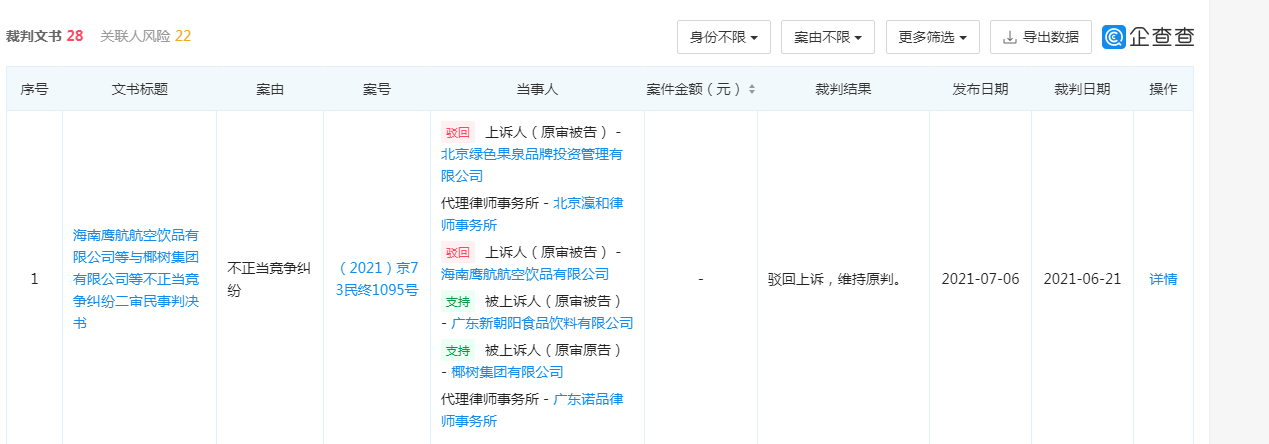1269x444 pixels.
Task: Open 海南鹰航航空饮品有限公司 in the 当事人 column
Action: [525, 274]
